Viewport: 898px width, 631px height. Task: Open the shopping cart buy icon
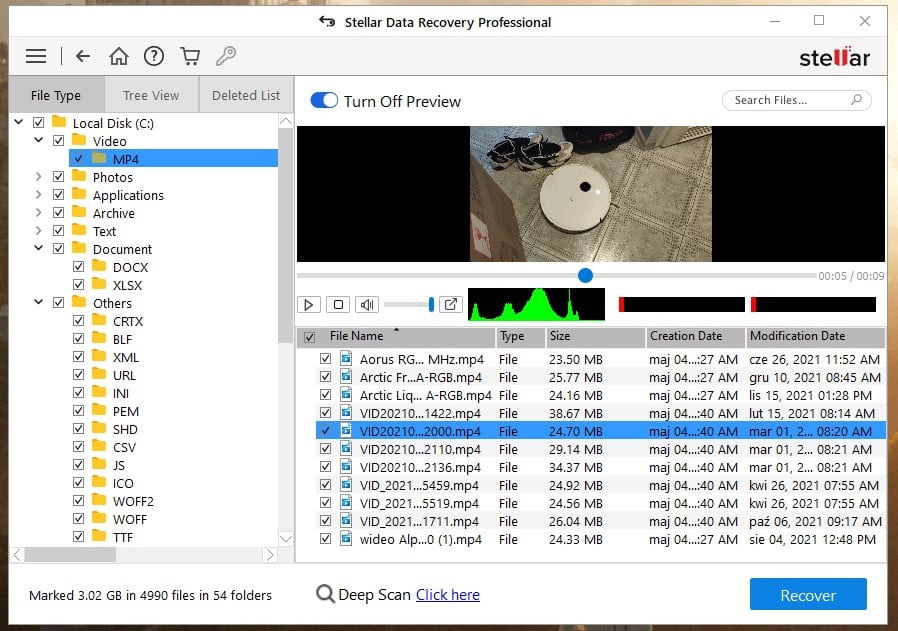click(x=190, y=56)
